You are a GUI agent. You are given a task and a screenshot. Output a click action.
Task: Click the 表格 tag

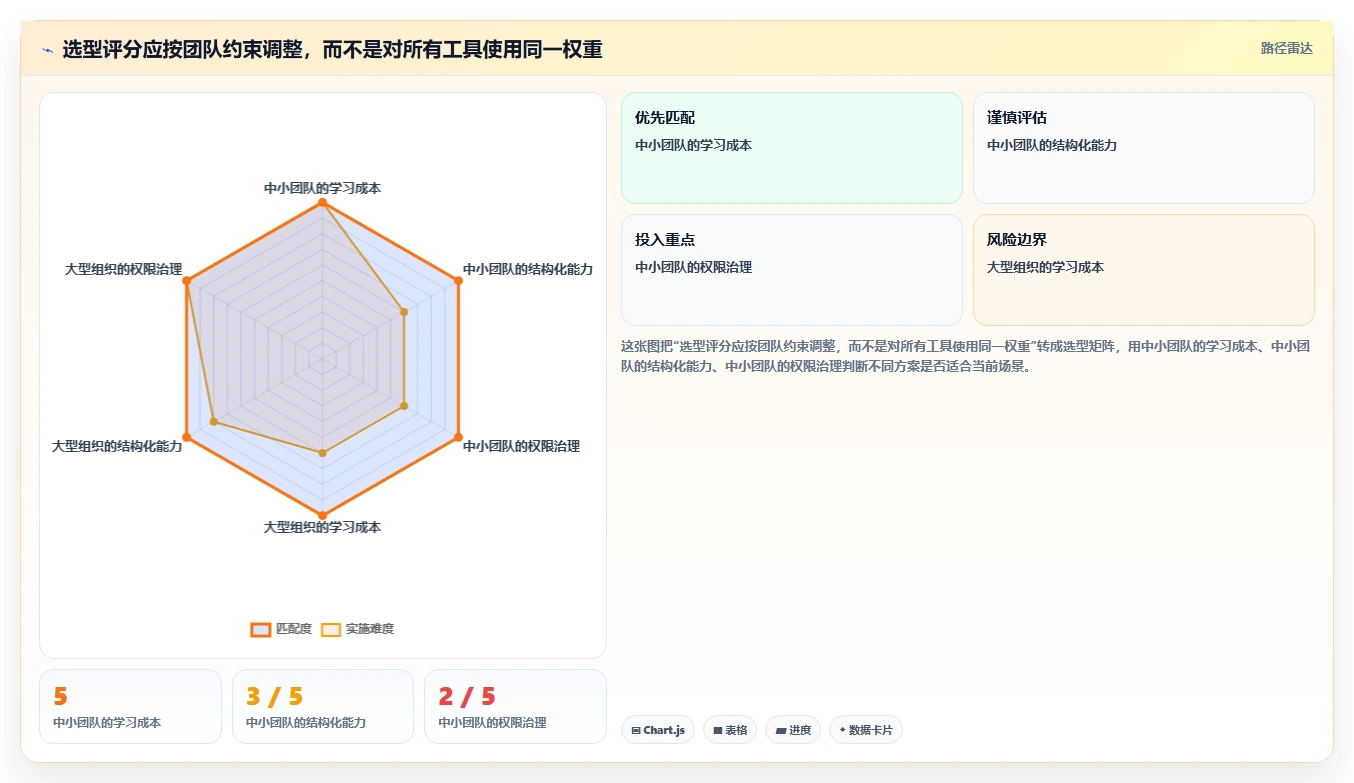pyautogui.click(x=730, y=730)
